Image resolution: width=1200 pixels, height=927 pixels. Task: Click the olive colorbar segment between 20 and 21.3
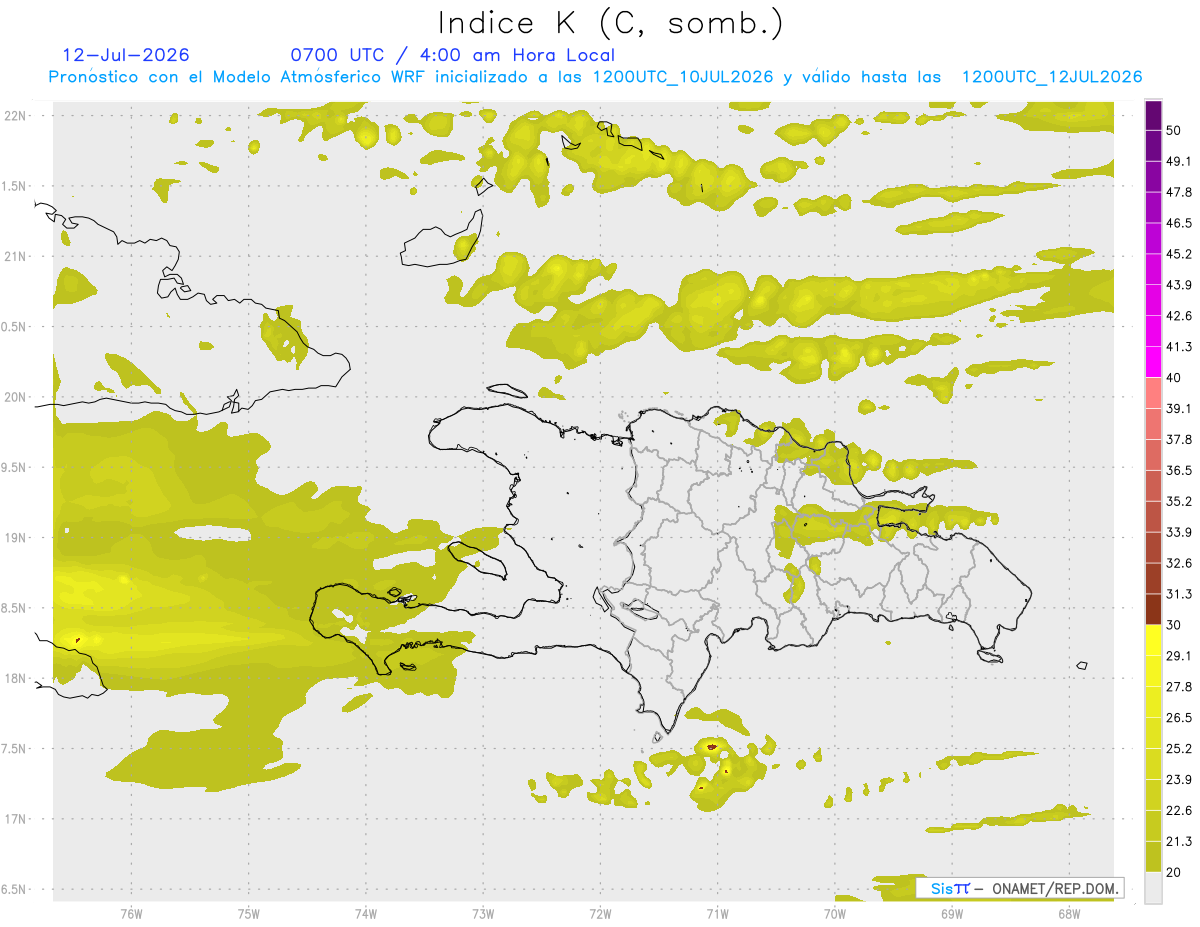point(1153,856)
